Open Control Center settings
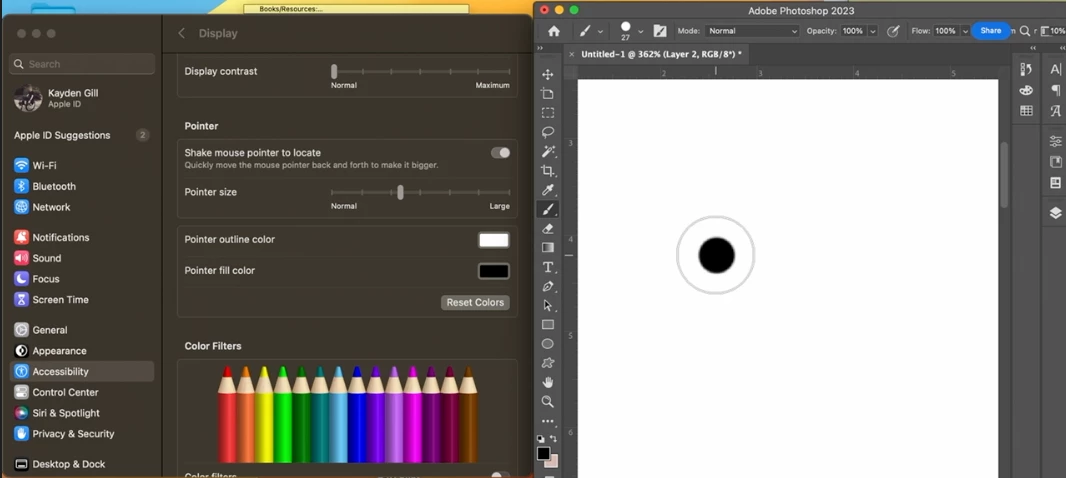This screenshot has width=1066, height=478. point(82,392)
